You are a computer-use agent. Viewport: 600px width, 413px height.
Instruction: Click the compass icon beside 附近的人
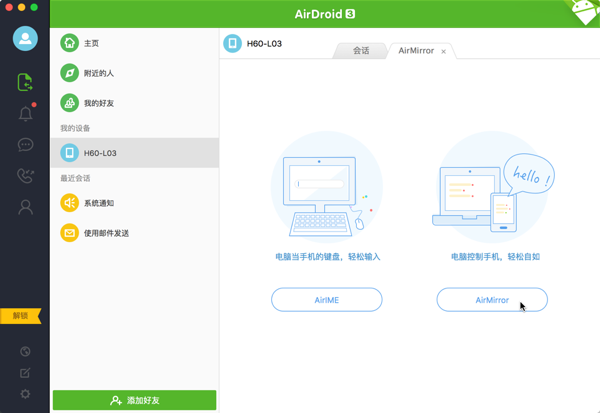[69, 73]
